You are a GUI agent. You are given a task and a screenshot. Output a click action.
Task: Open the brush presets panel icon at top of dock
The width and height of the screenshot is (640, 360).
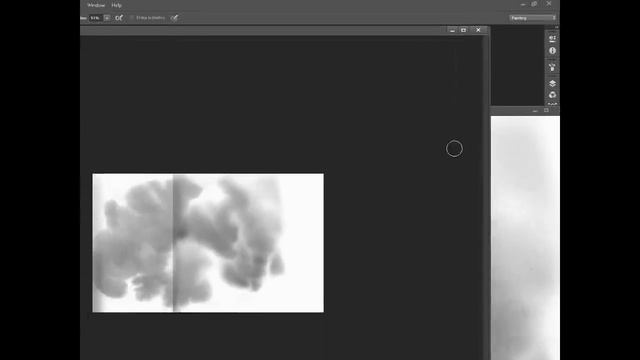[552, 38]
